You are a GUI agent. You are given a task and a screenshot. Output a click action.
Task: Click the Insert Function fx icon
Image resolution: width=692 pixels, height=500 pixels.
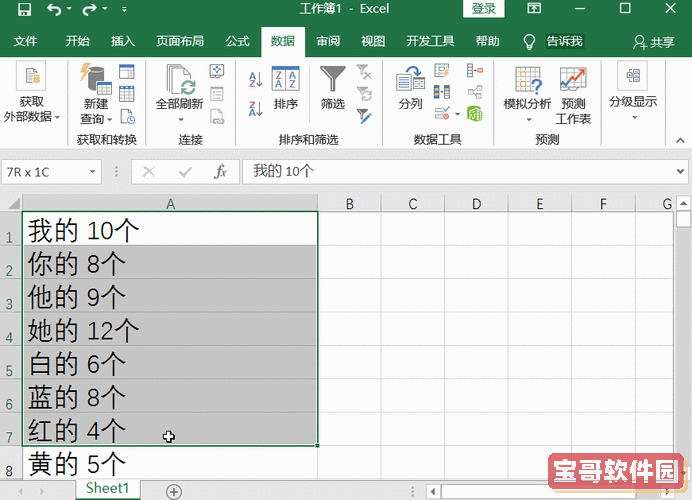[x=220, y=172]
